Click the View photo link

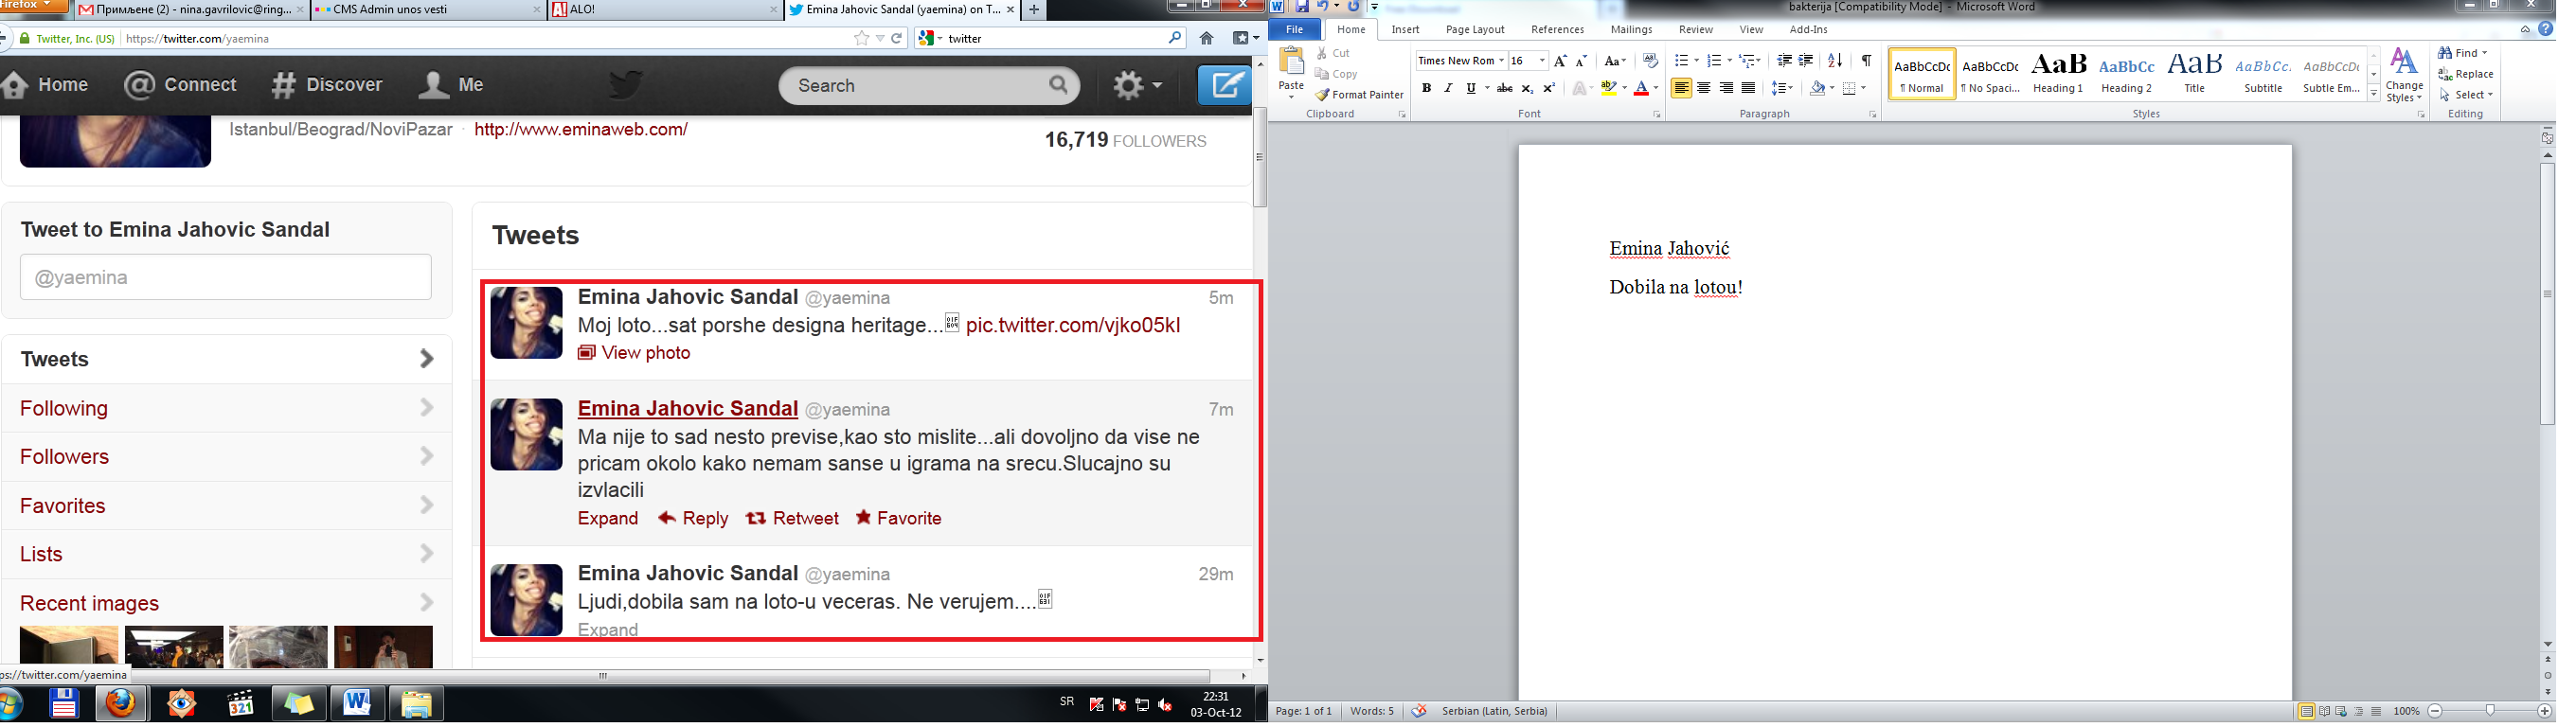pyautogui.click(x=645, y=353)
